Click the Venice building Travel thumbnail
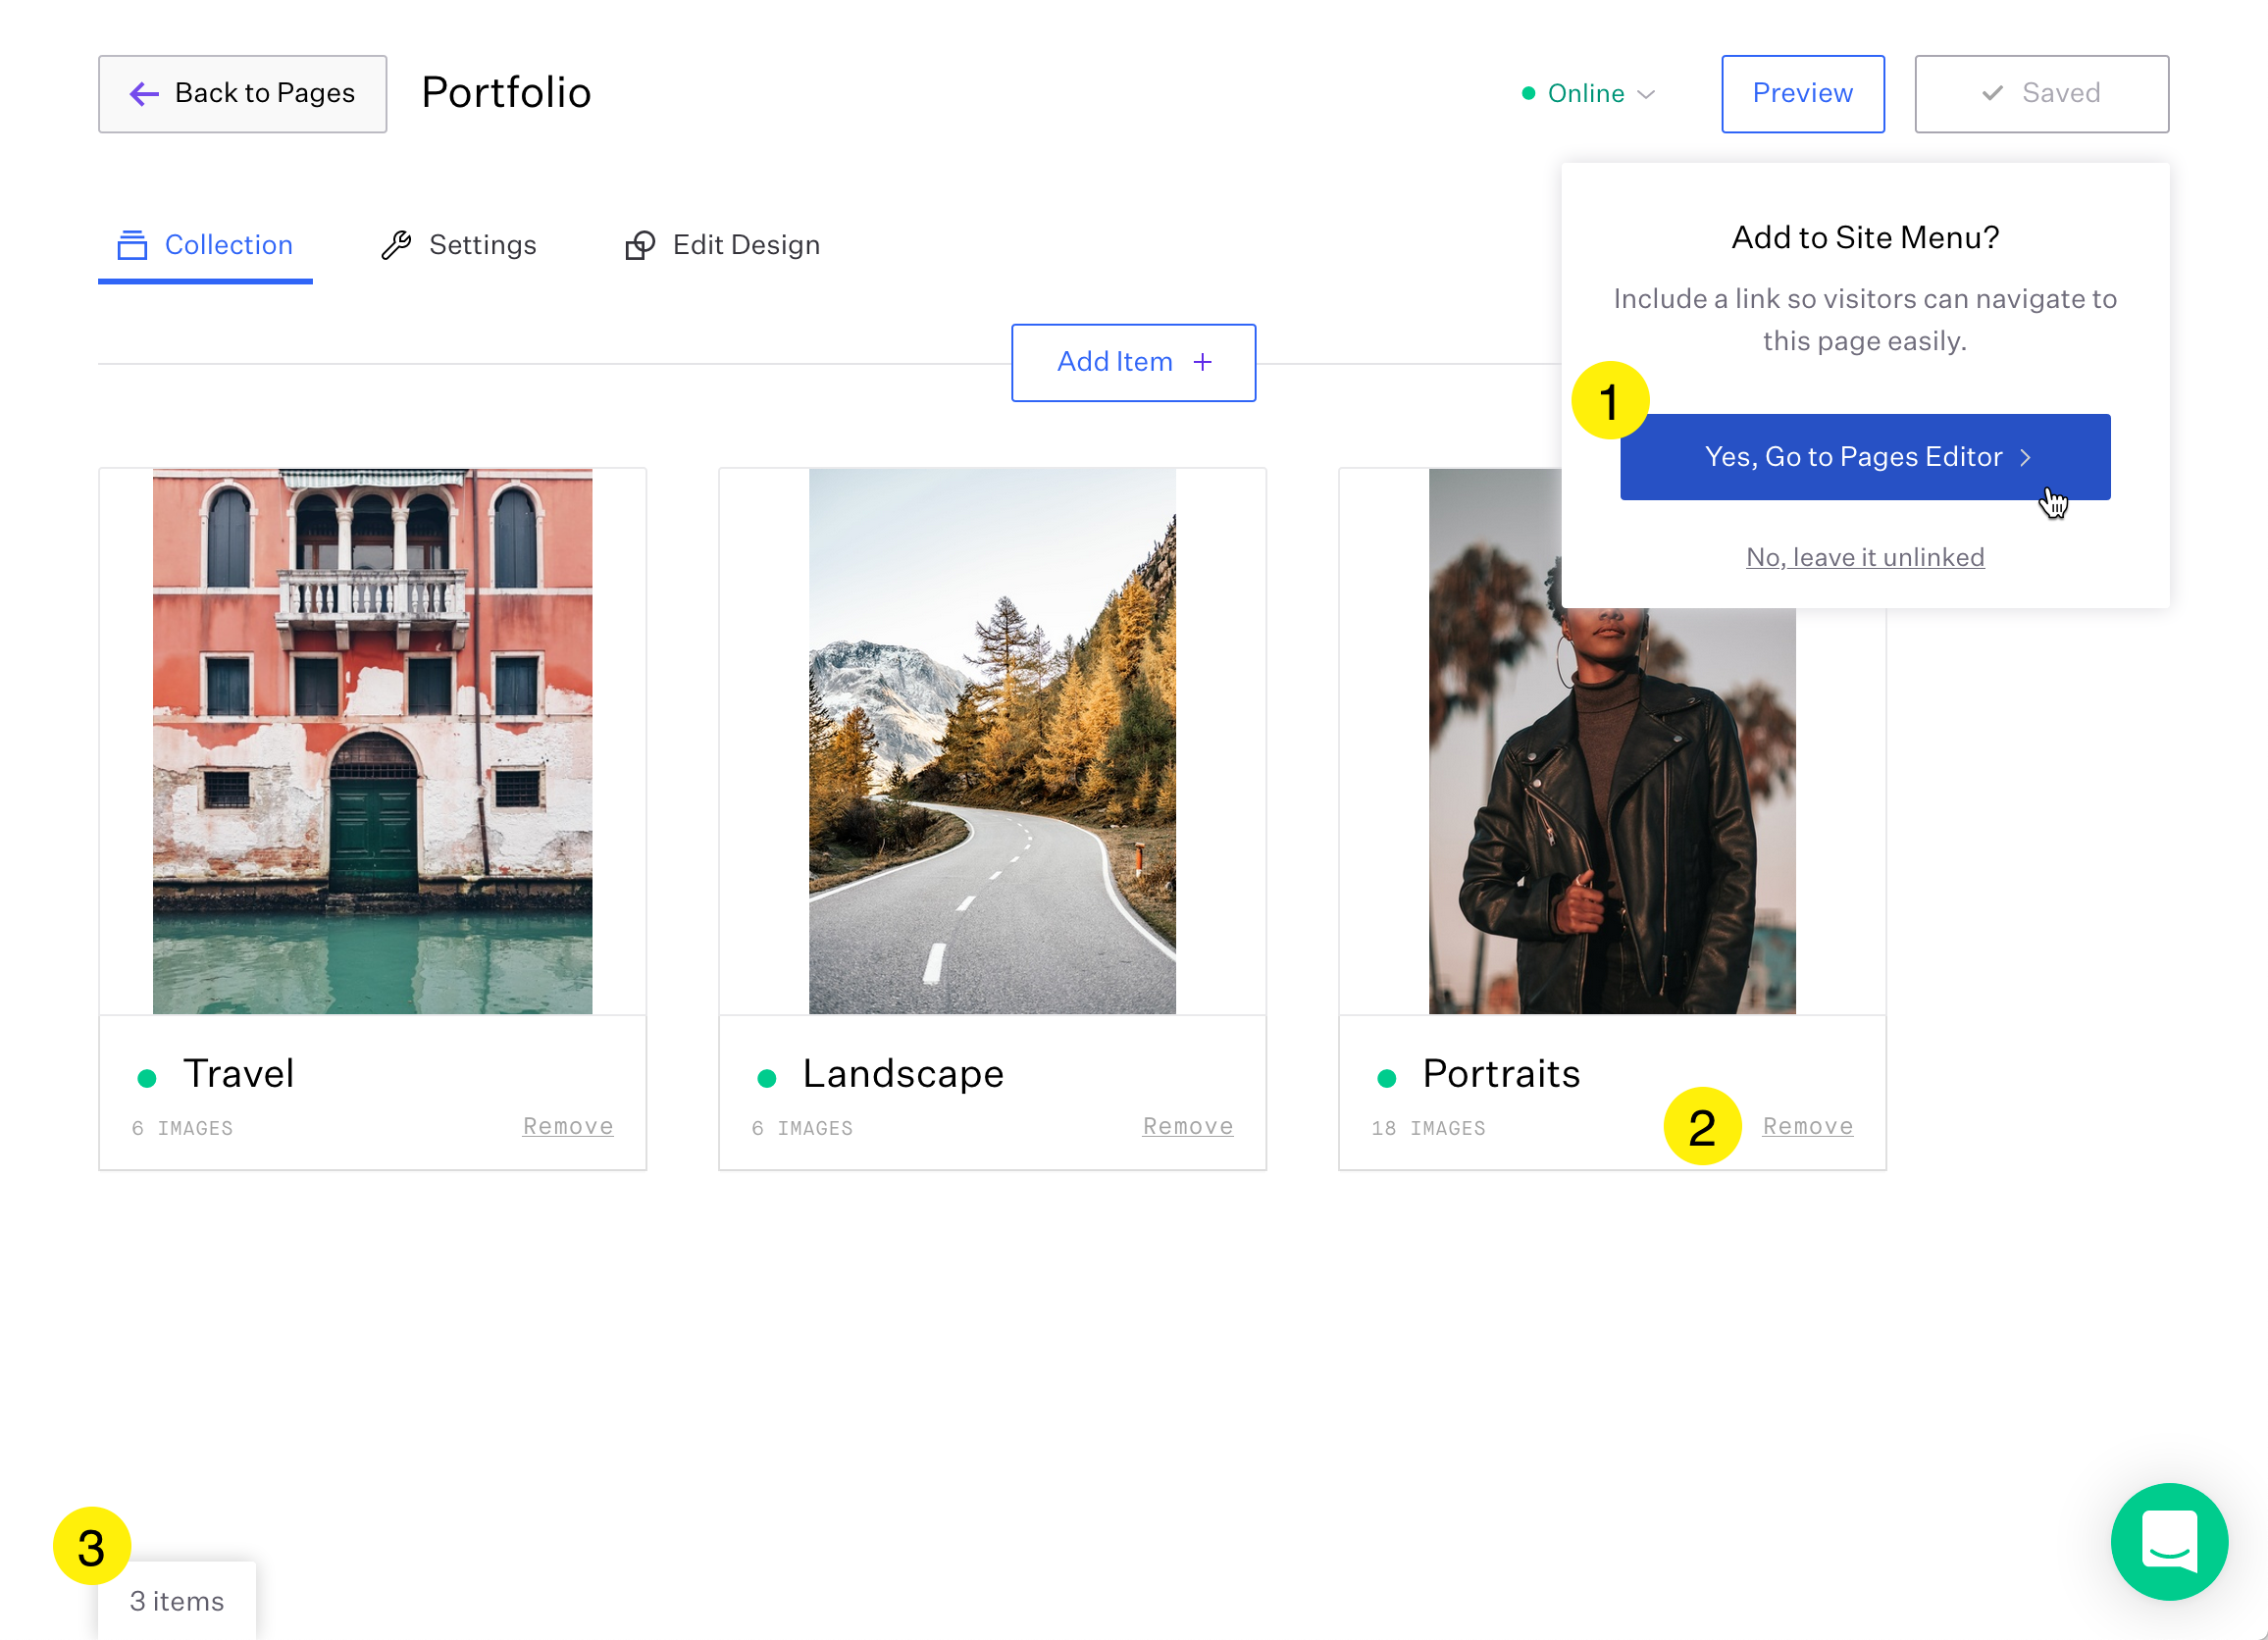 tap(372, 741)
